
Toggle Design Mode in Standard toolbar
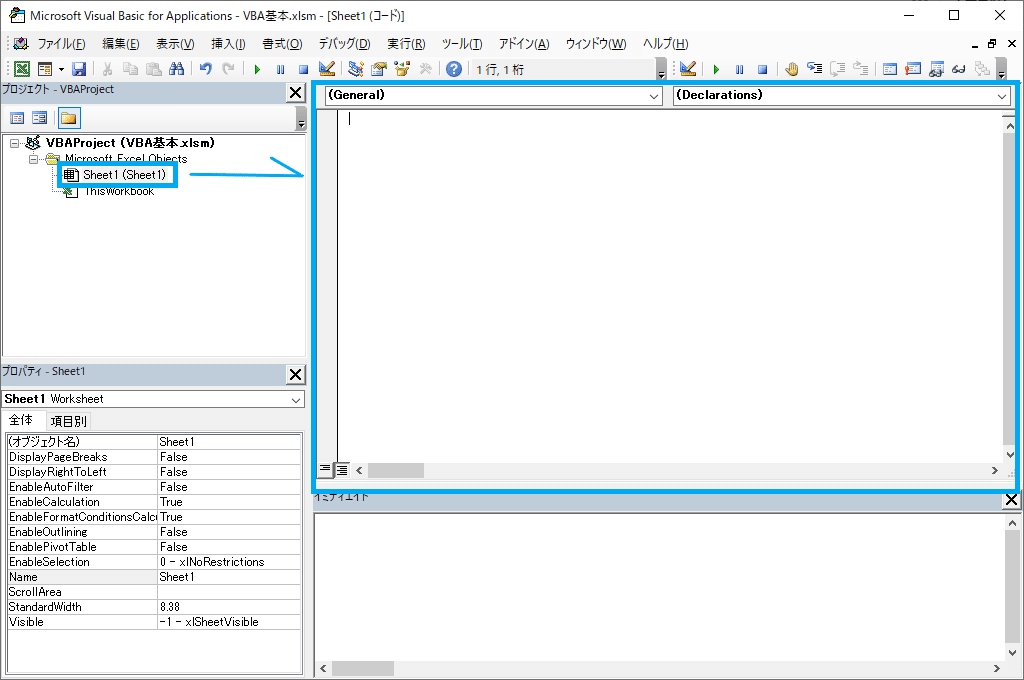click(327, 69)
